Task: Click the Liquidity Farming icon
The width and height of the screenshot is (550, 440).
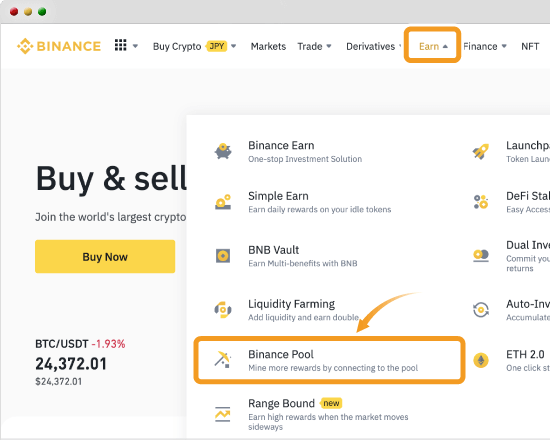Action: 223,310
